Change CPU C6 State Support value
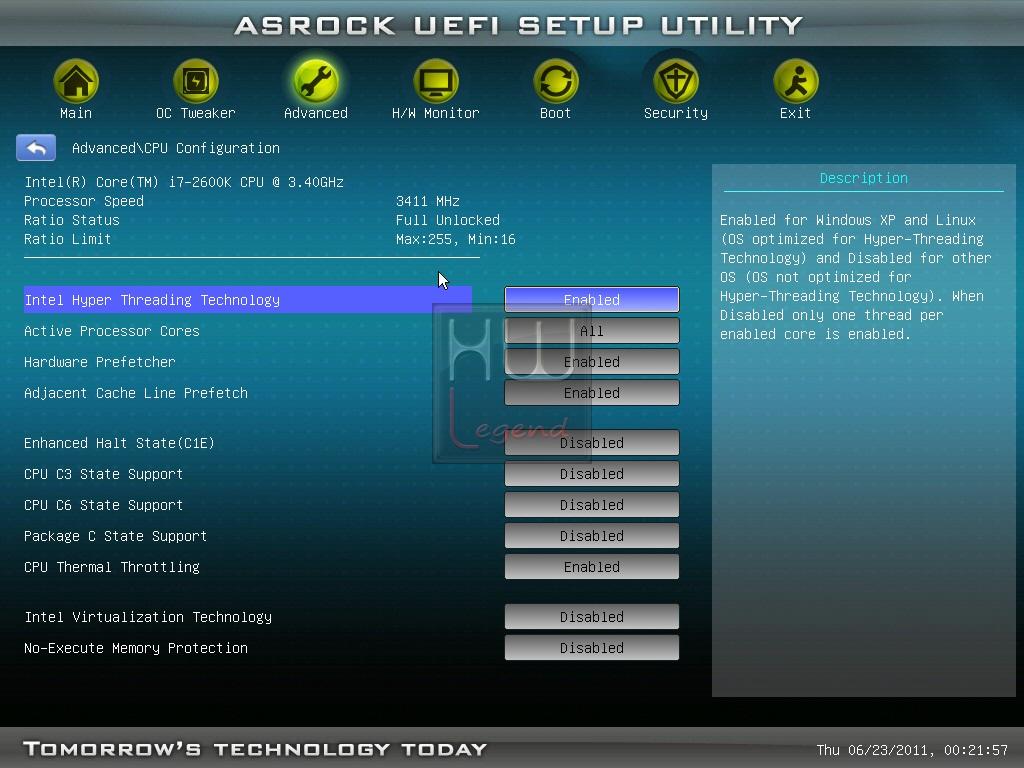 coord(592,505)
